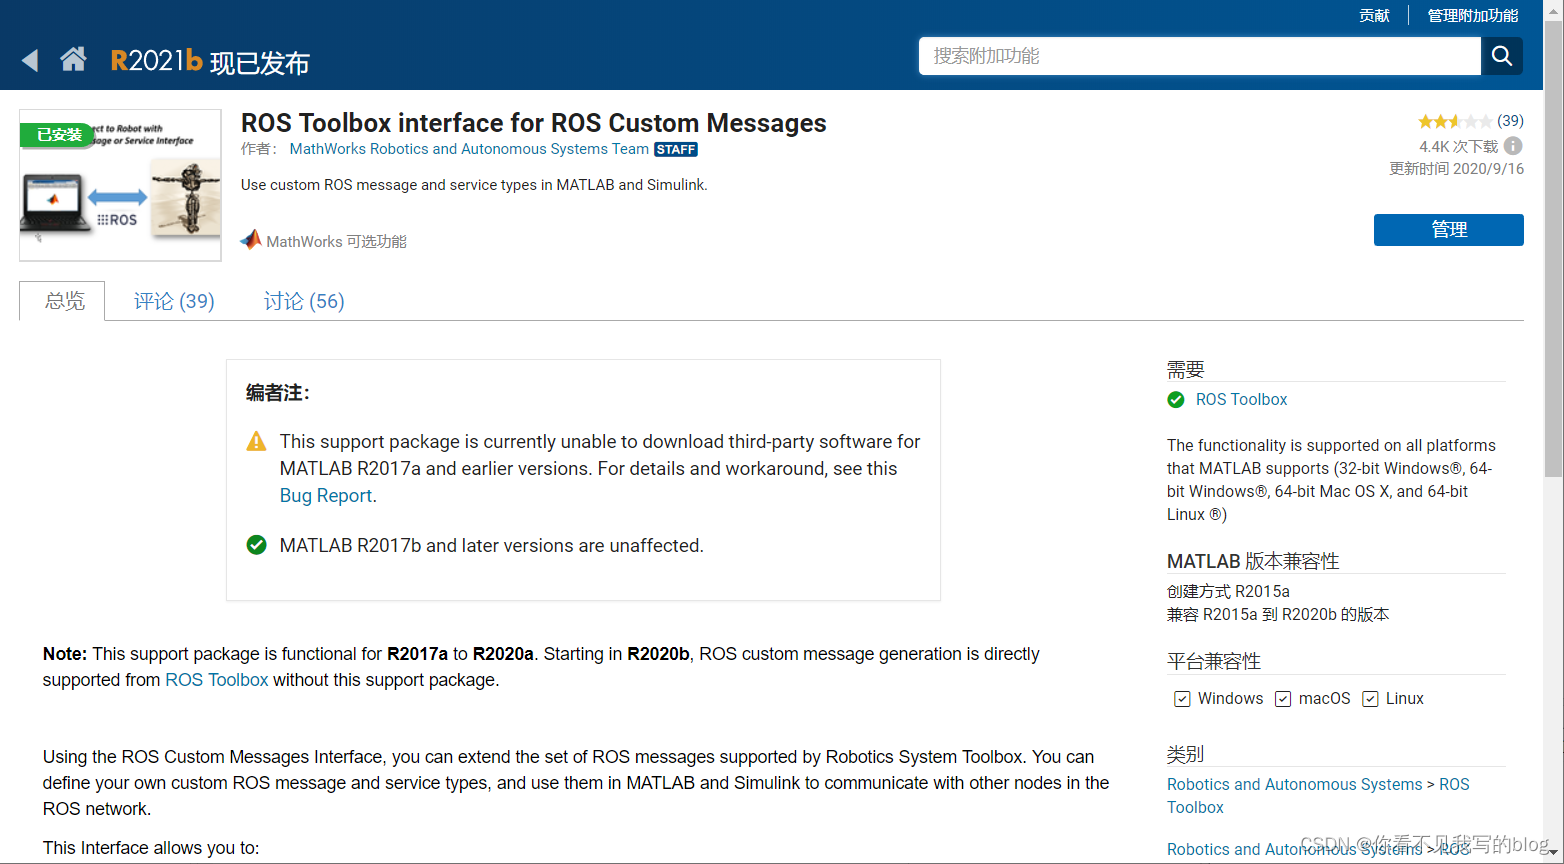Open Robotics and Autonomous Systems category link
The height and width of the screenshot is (864, 1564).
point(1294,785)
